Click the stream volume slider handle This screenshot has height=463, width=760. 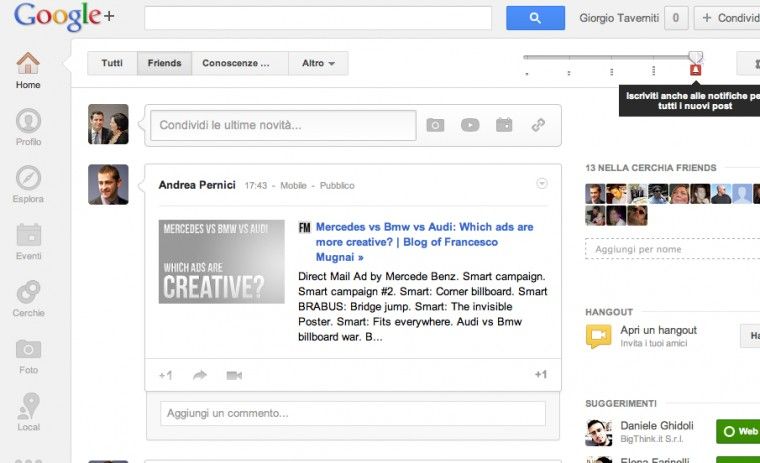pos(696,56)
